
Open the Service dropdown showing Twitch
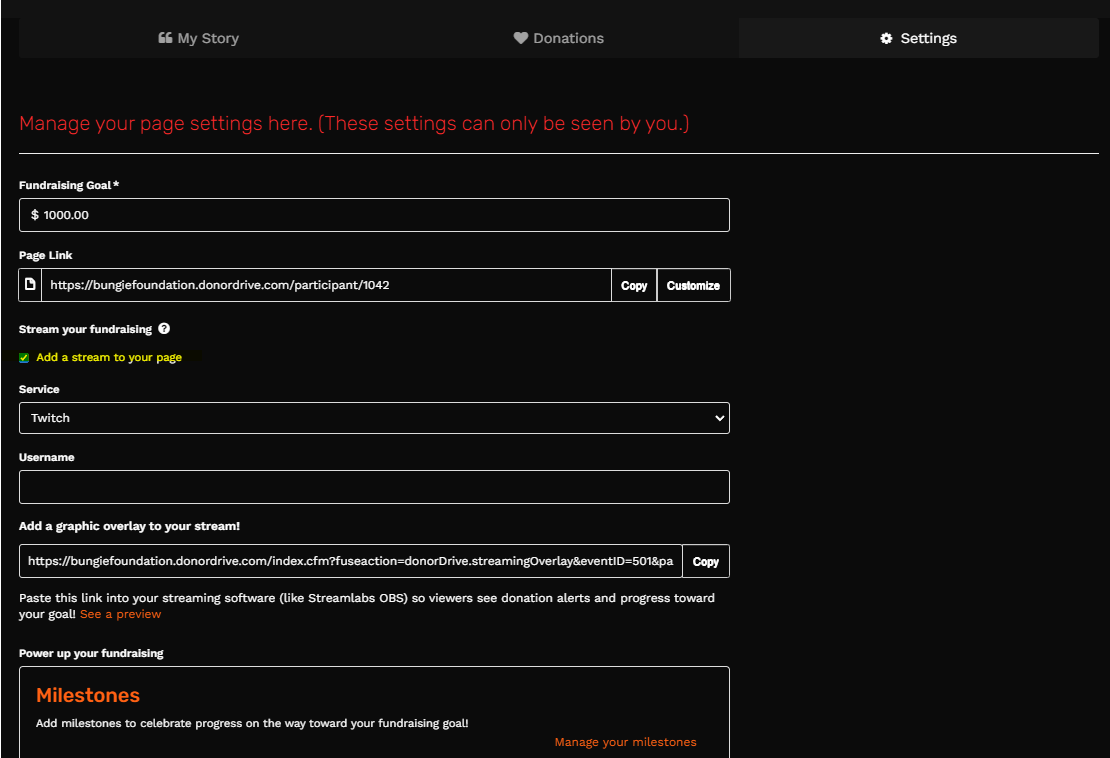pyautogui.click(x=374, y=418)
